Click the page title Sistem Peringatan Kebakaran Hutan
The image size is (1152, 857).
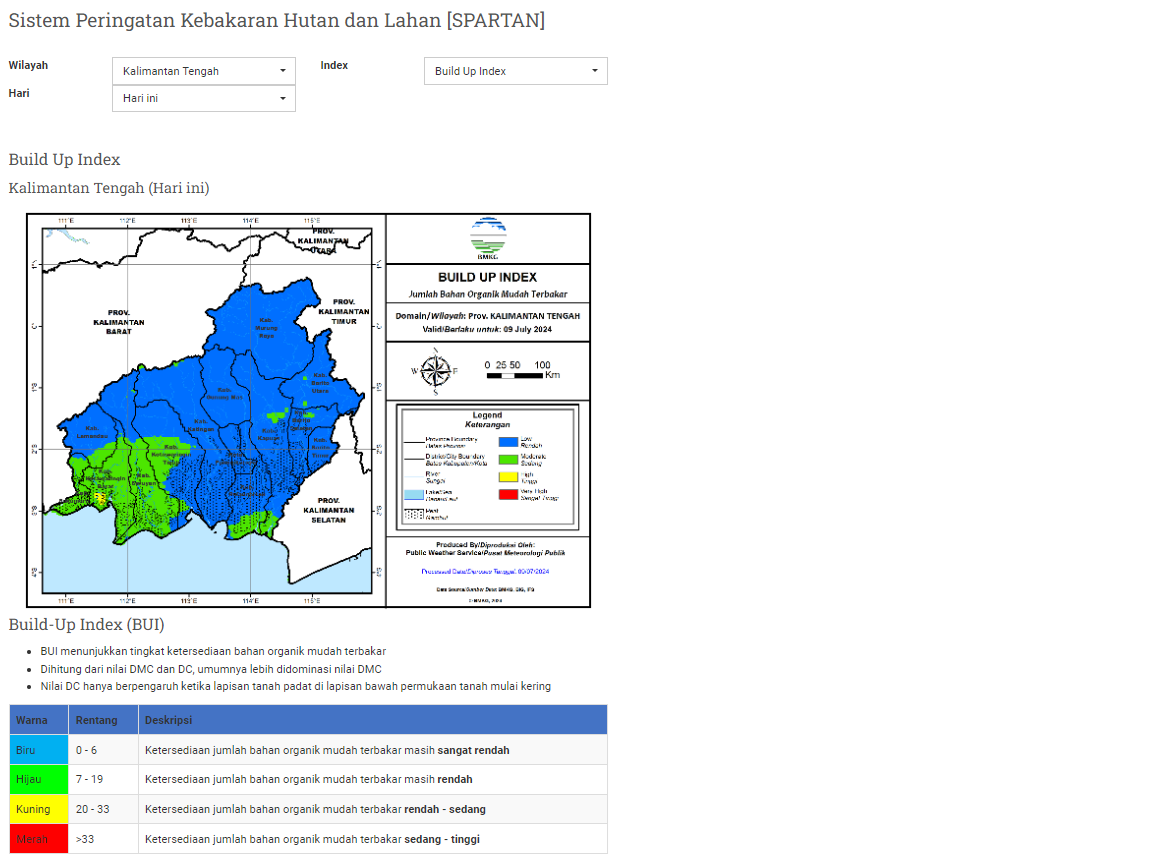[277, 21]
